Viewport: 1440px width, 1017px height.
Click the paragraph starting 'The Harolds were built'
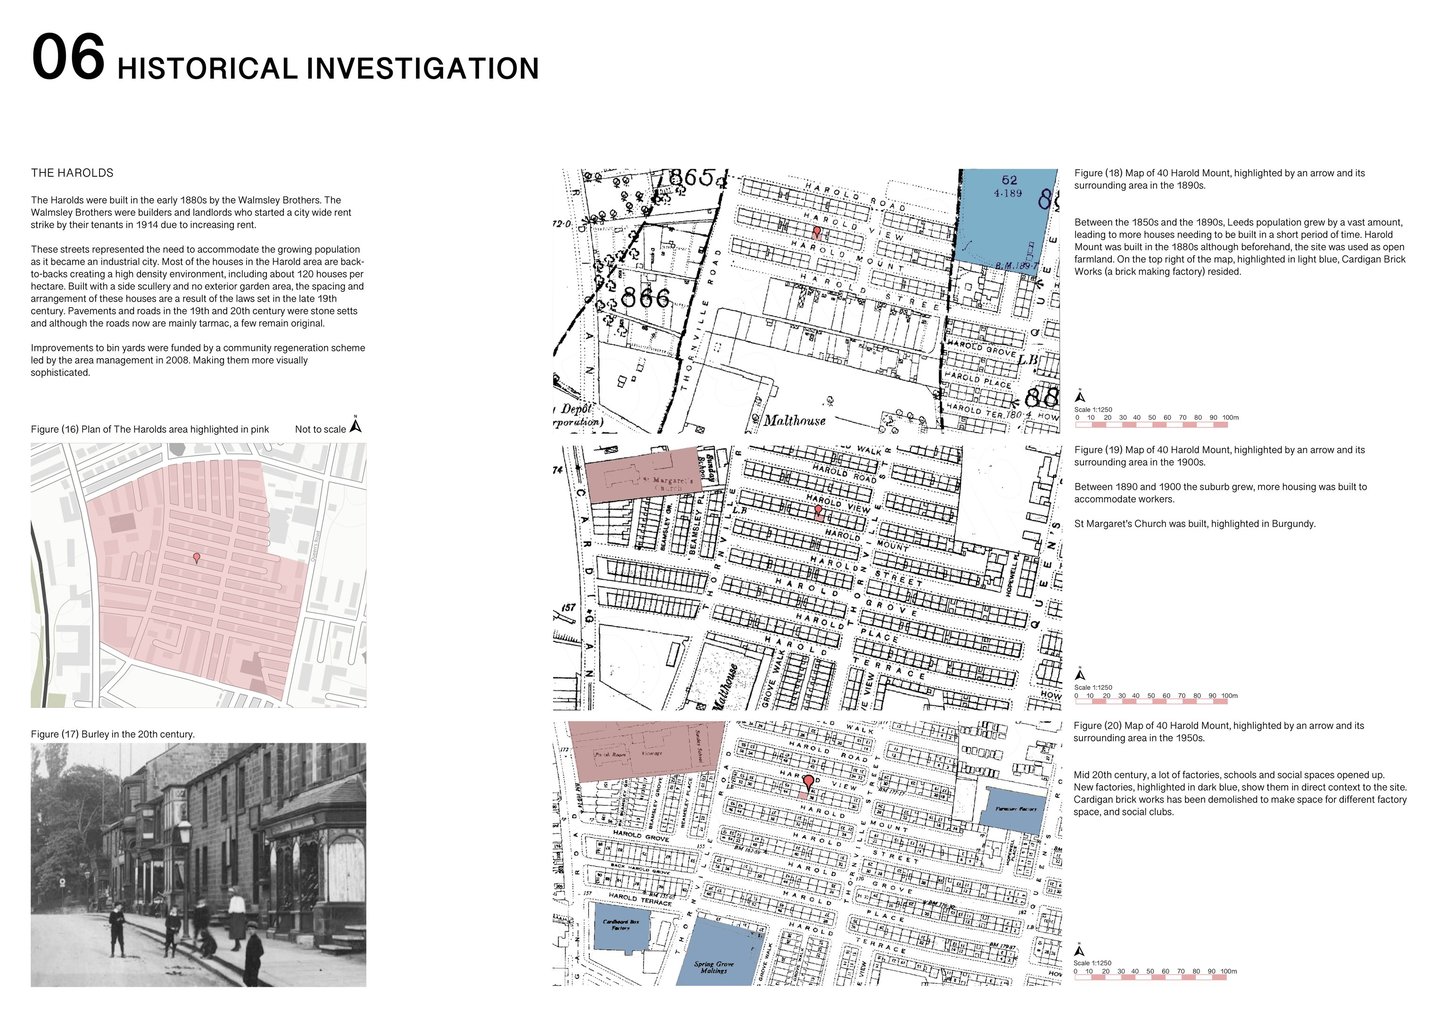(191, 212)
